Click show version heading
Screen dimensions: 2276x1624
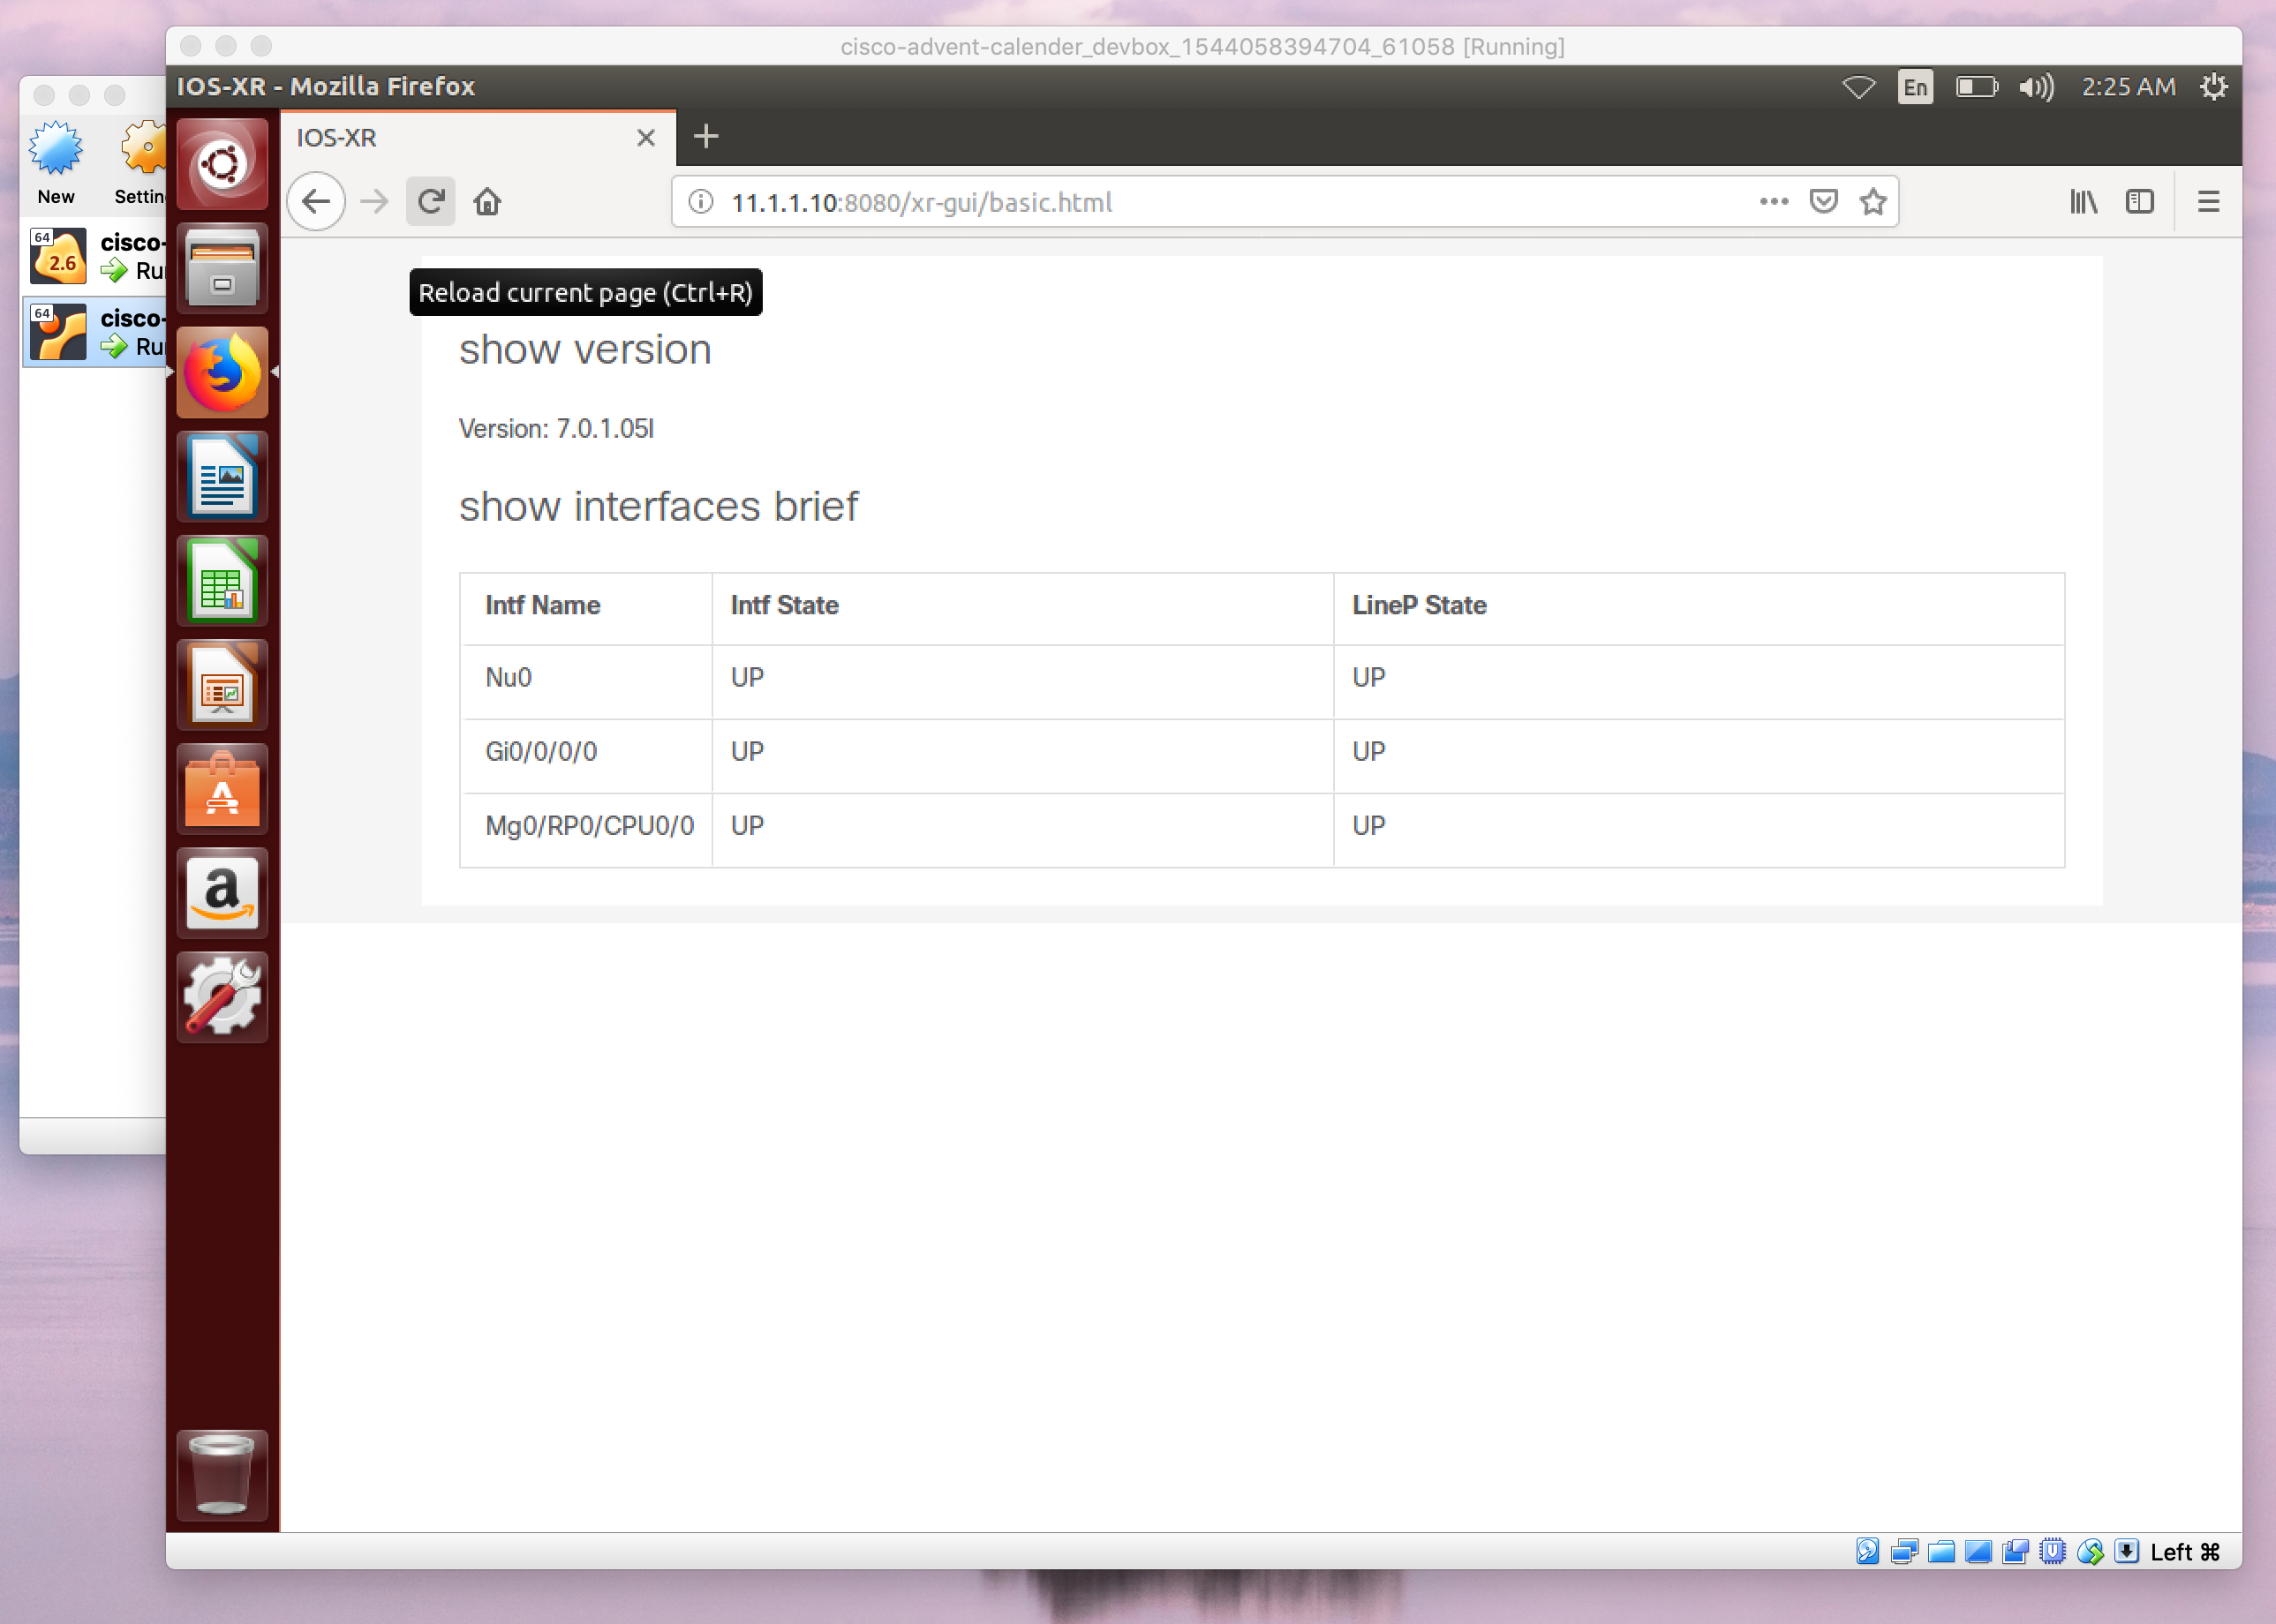point(585,350)
